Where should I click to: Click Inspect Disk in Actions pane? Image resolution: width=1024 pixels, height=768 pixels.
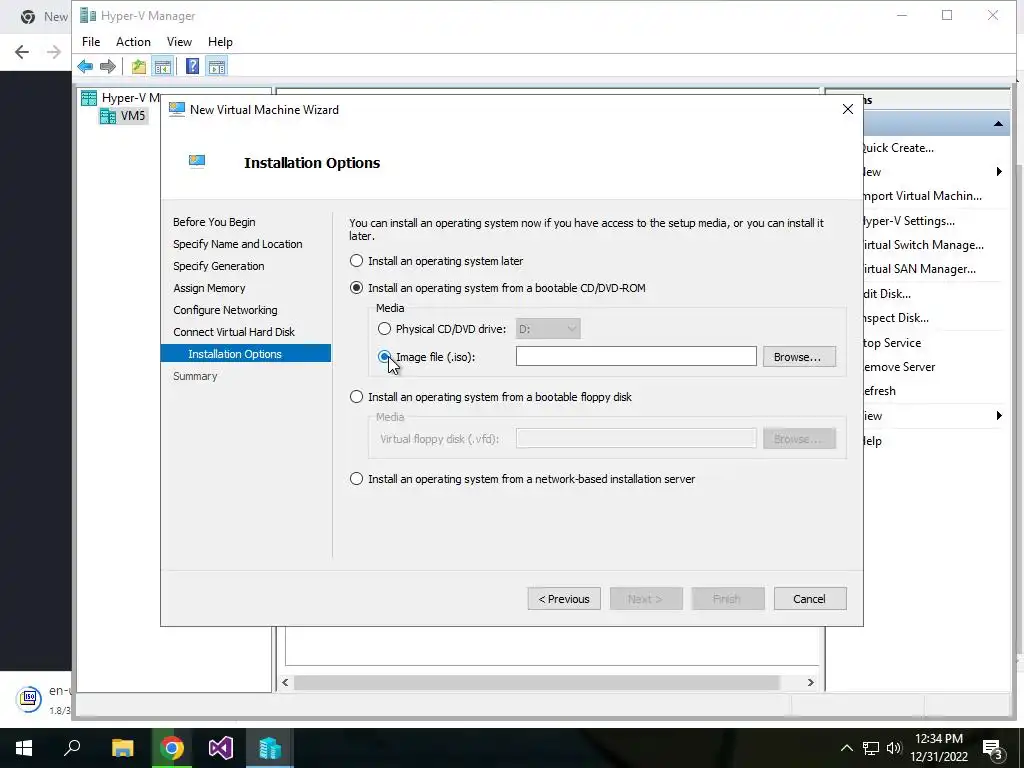(896, 319)
